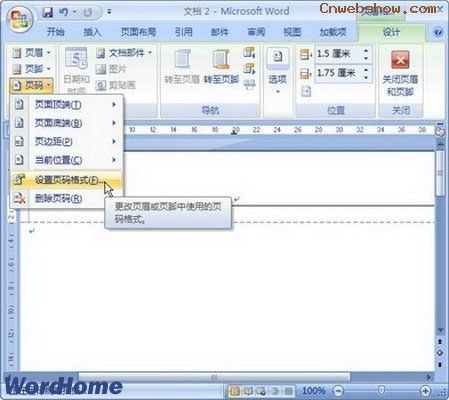Zoom out with minus icon
The height and width of the screenshot is (400, 449).
click(x=338, y=390)
